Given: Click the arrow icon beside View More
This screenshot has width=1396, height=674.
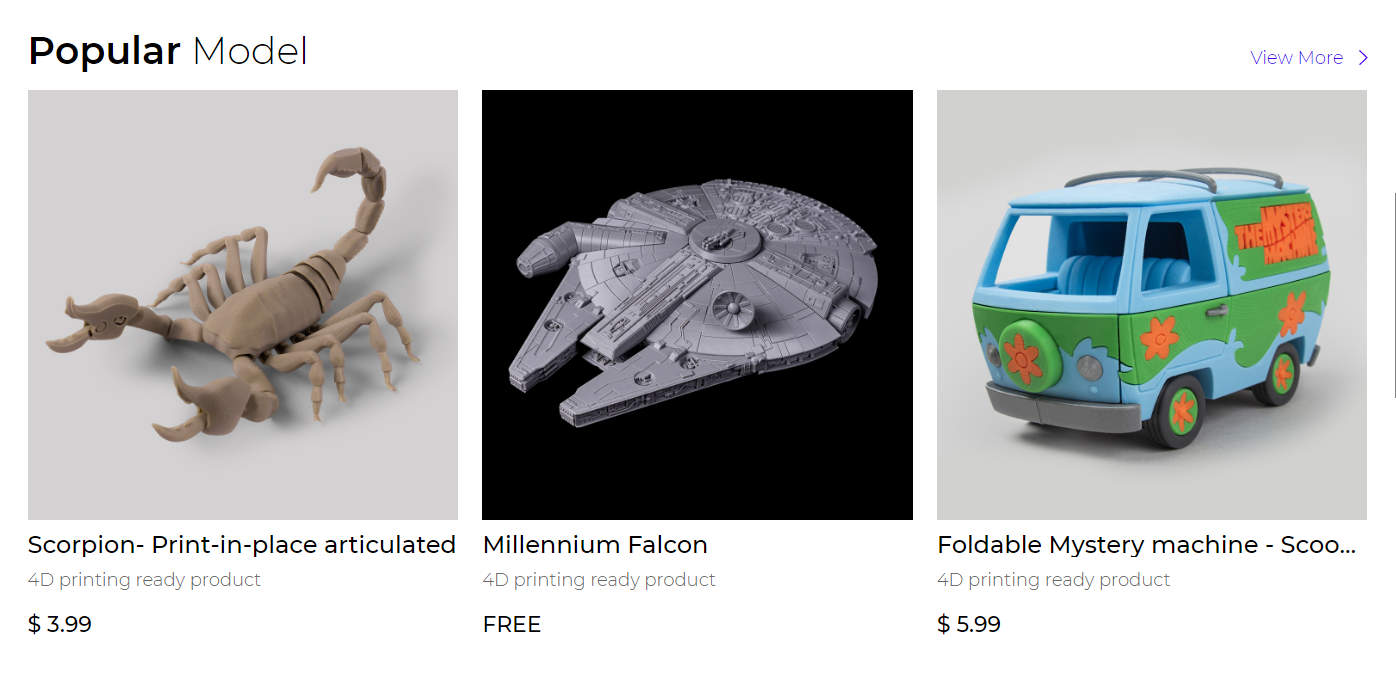Looking at the screenshot, I should 1363,58.
